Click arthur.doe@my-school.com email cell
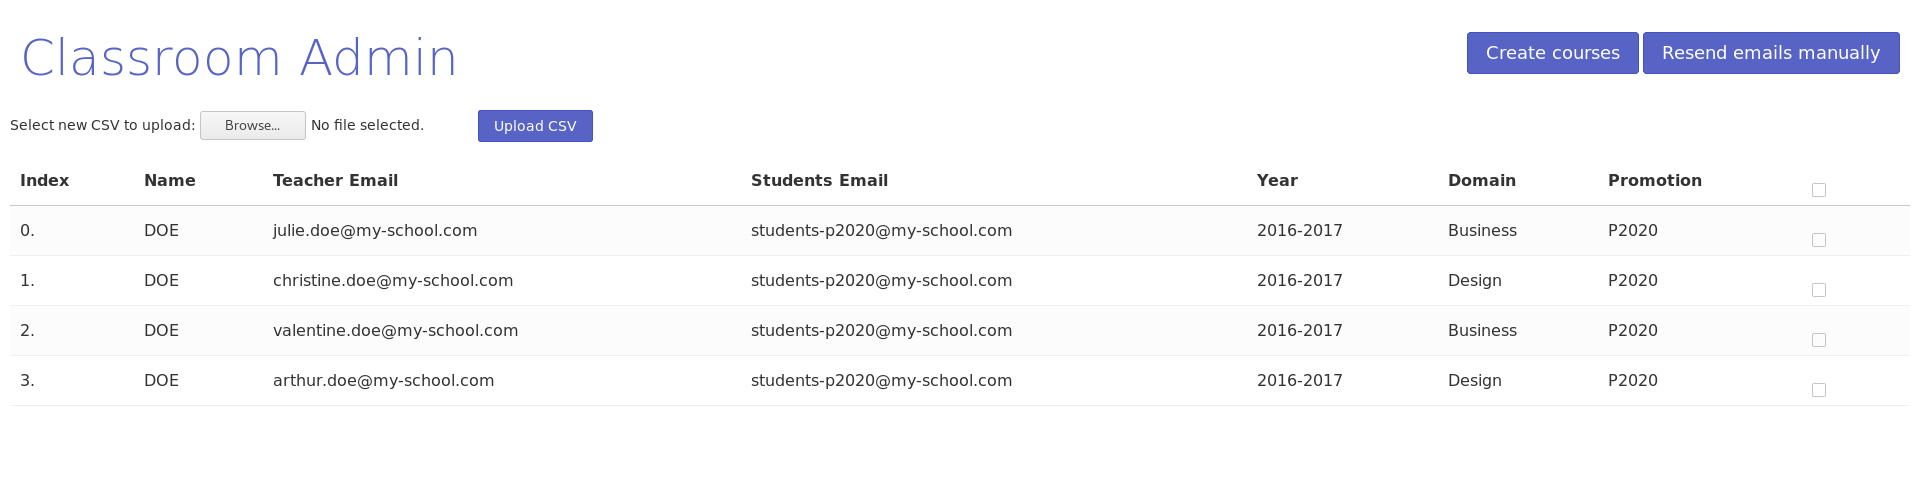 [x=383, y=381]
